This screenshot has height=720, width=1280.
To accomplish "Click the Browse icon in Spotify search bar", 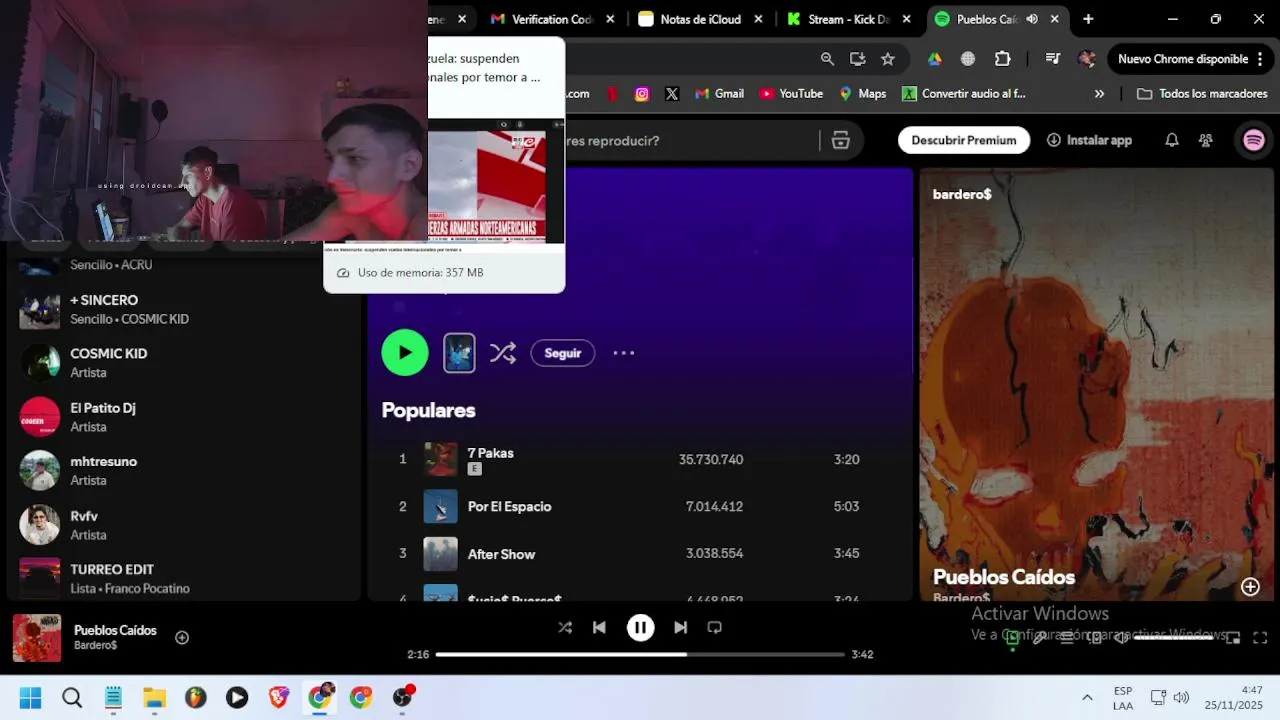I will pos(841,140).
